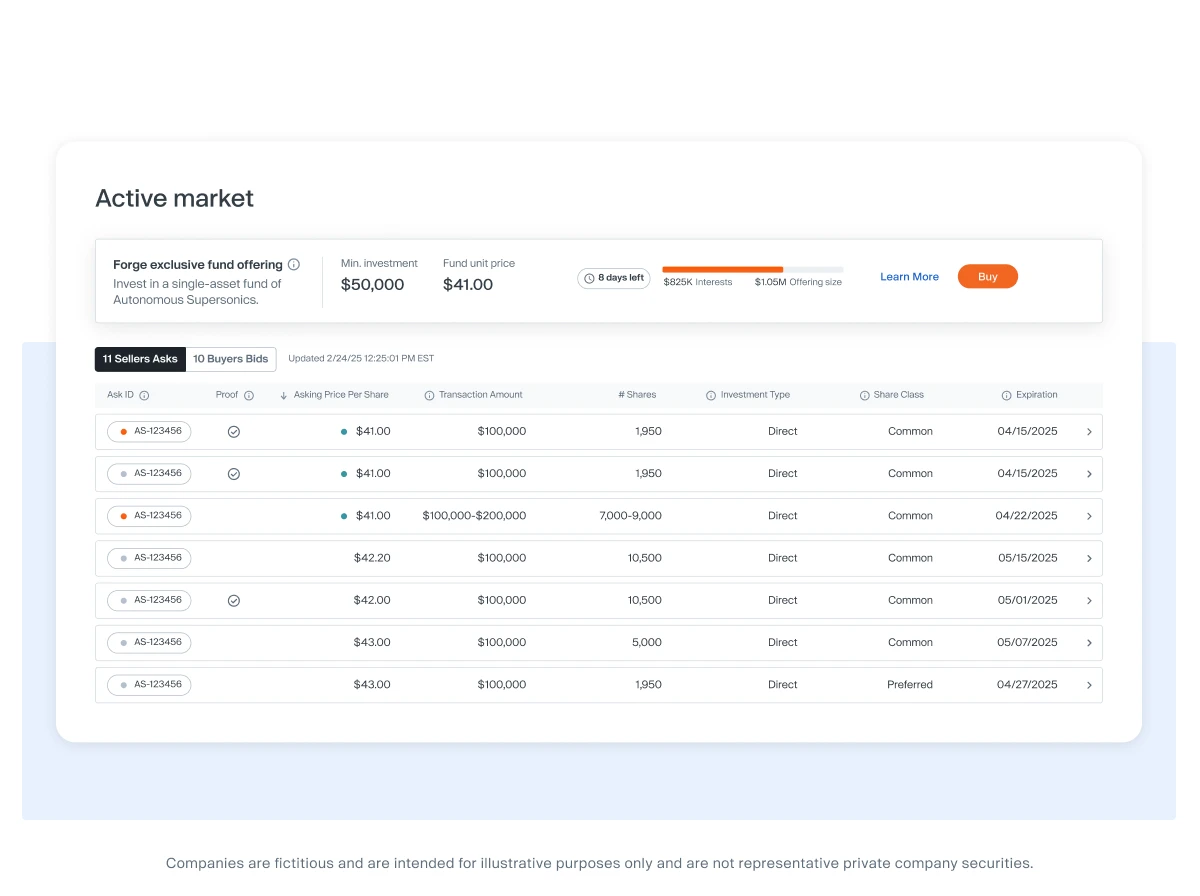
Task: Click the Share Class info icon
Action: (864, 395)
